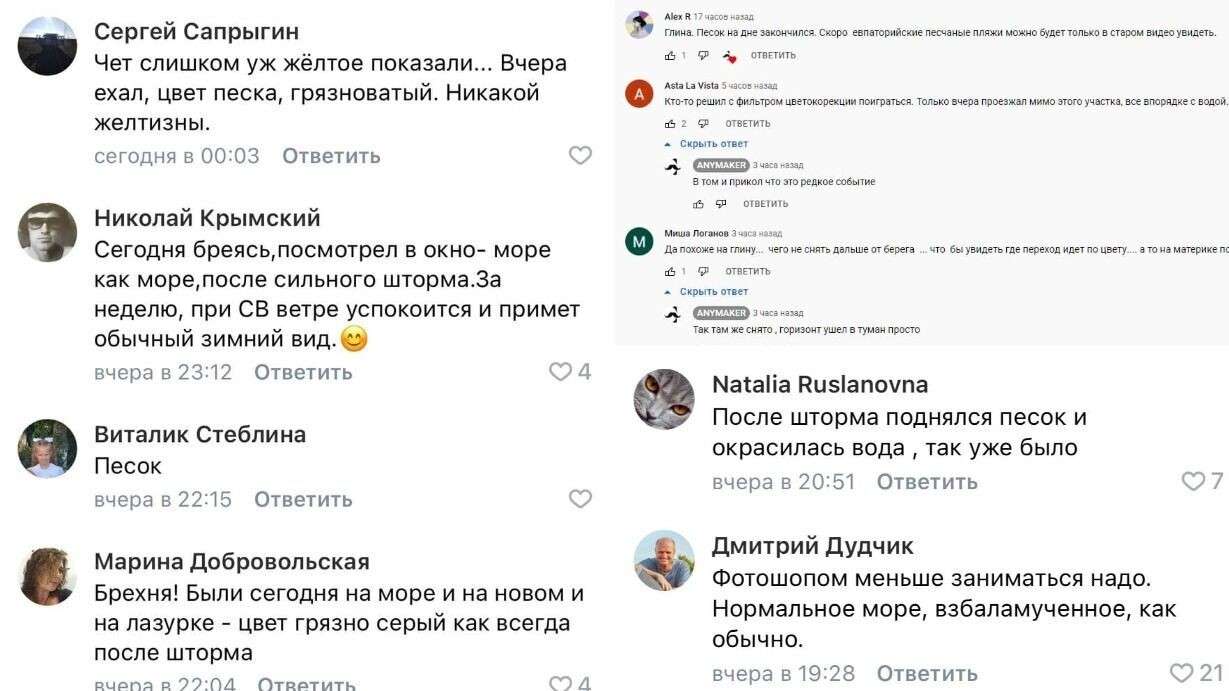Click Ответить under Сергей Сапрыгин's comment
Image resolution: width=1229 pixels, height=691 pixels.
(x=332, y=155)
